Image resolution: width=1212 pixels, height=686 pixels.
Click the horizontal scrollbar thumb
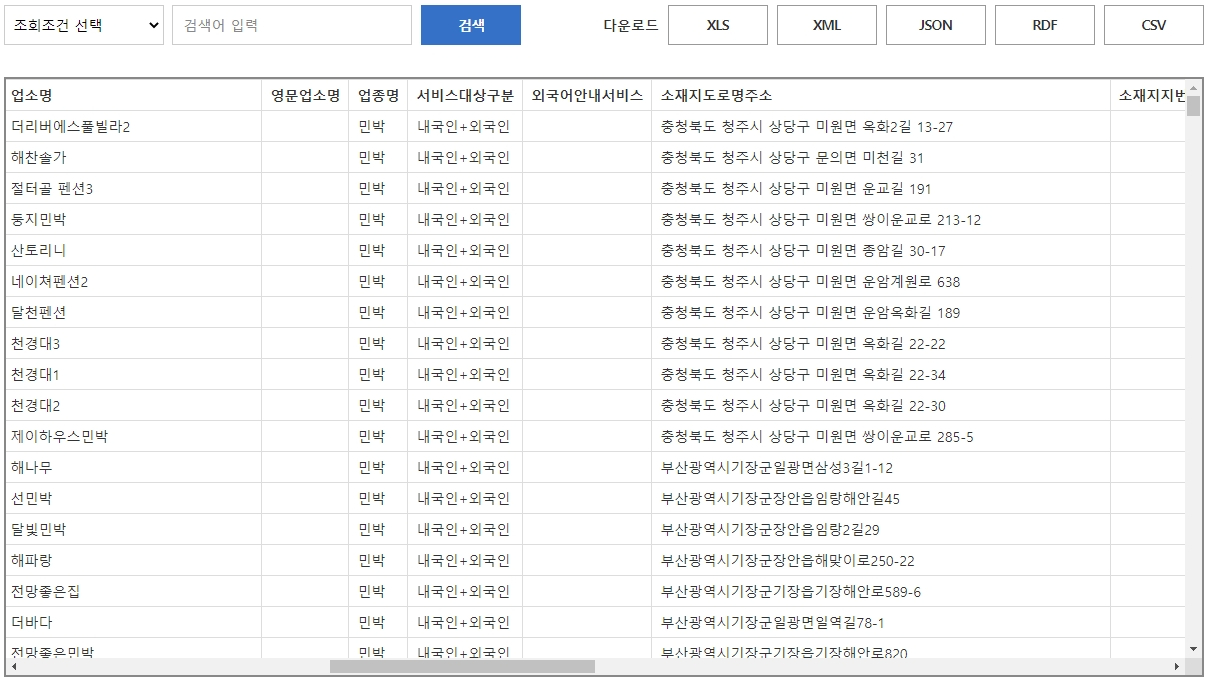tap(462, 666)
